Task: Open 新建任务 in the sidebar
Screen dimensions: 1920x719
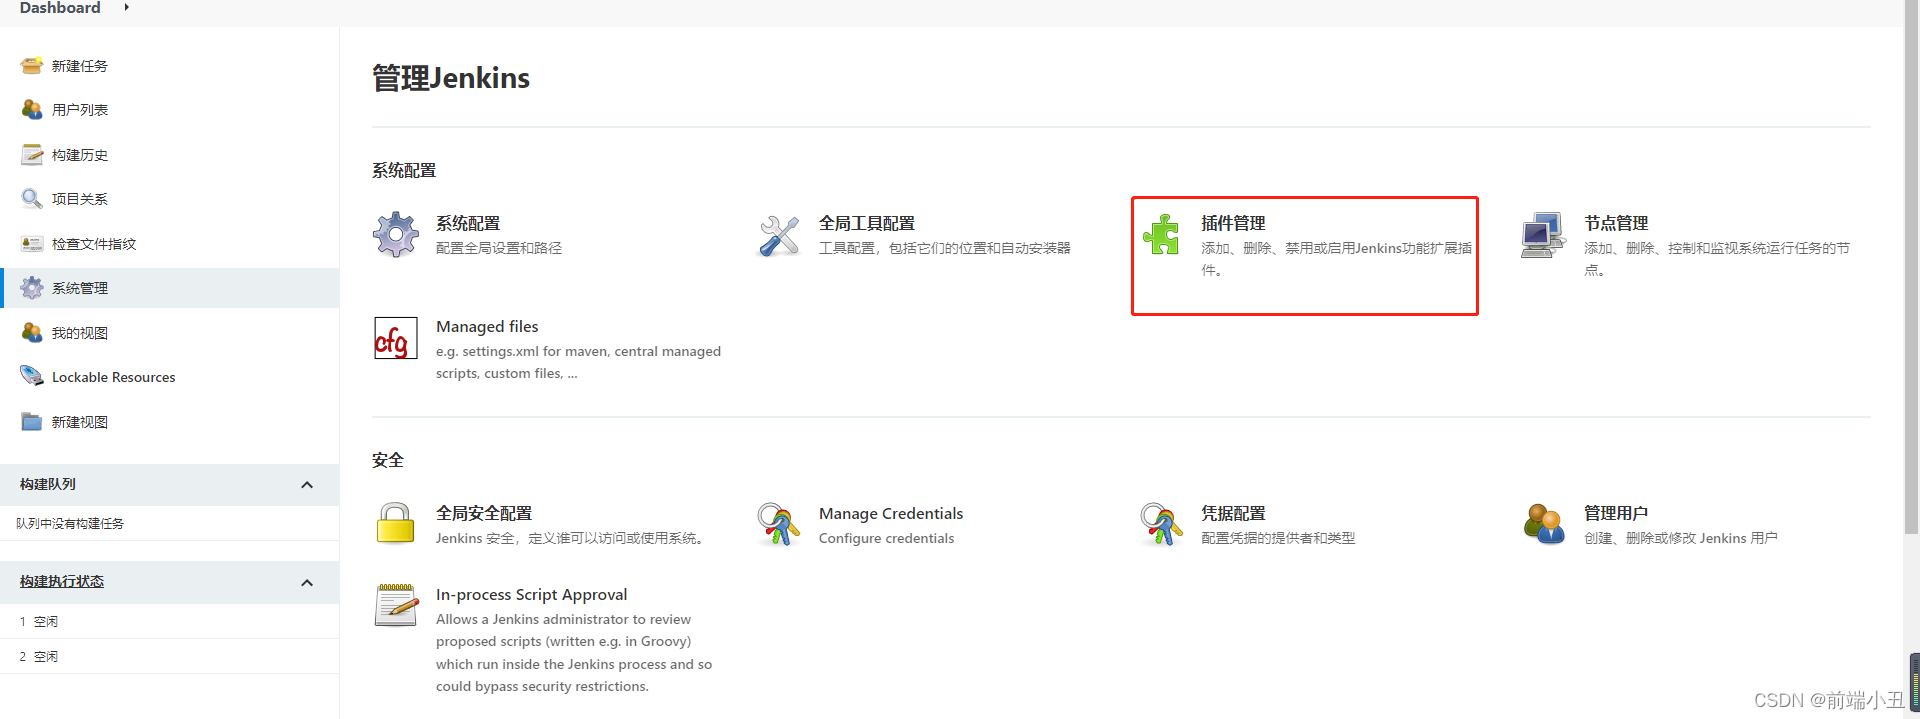Action: click(x=80, y=66)
